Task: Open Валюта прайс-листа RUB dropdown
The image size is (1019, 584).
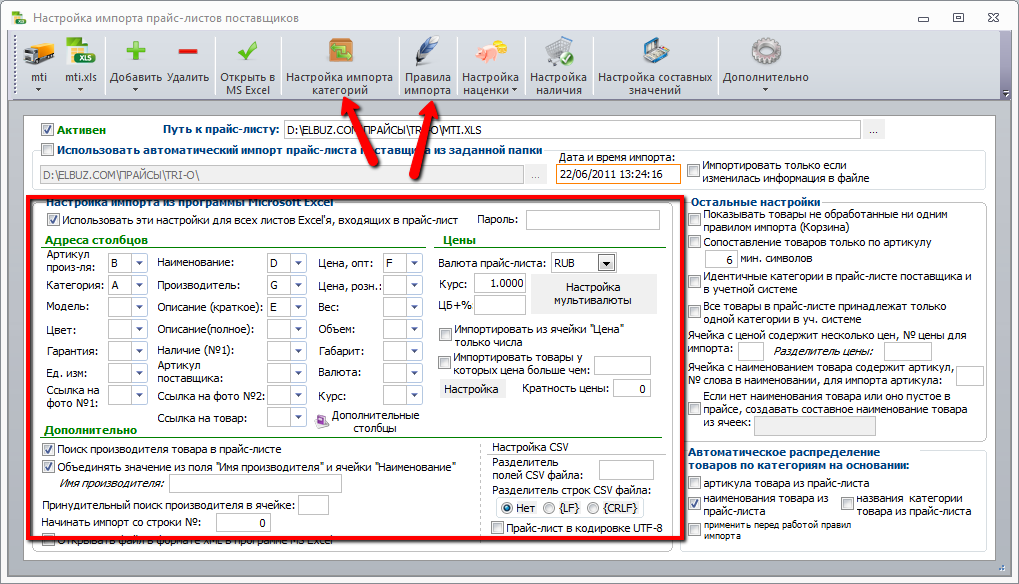Action: point(607,263)
